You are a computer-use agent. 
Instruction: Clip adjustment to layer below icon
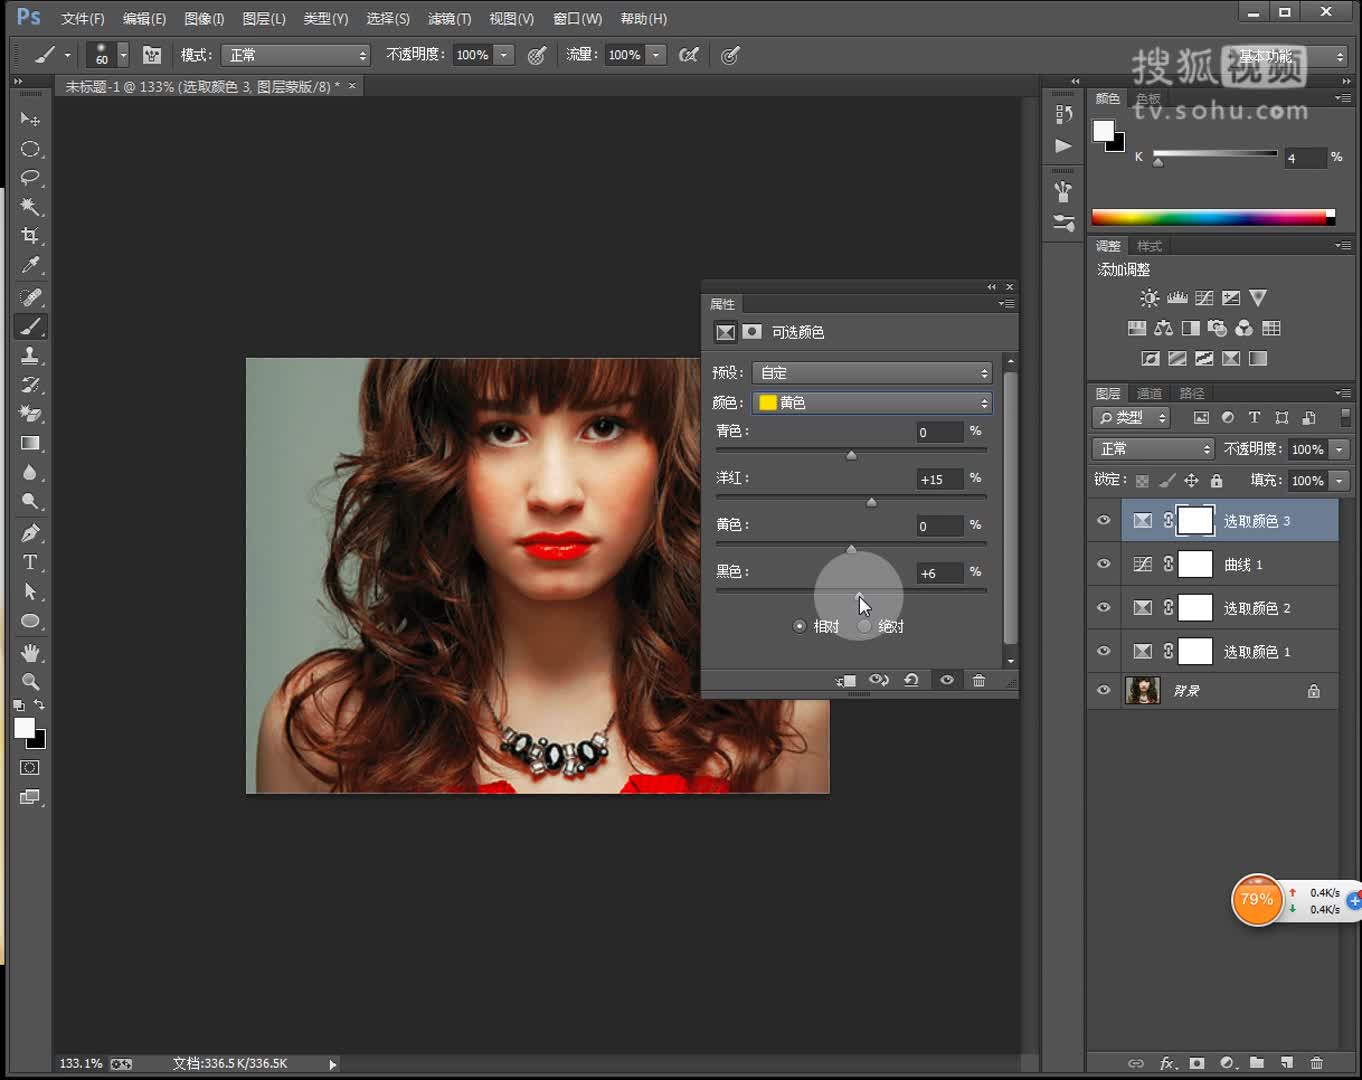coord(845,680)
